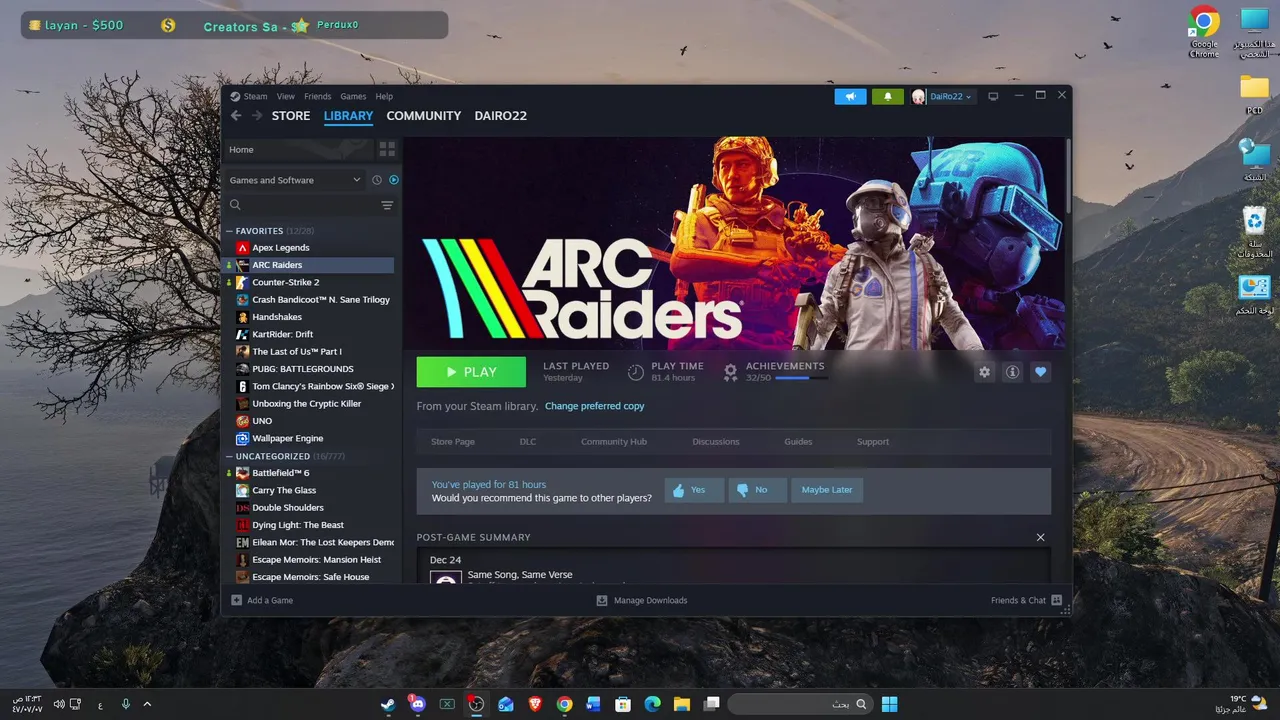Open the Friends menu
This screenshot has height=720, width=1280.
click(x=317, y=96)
